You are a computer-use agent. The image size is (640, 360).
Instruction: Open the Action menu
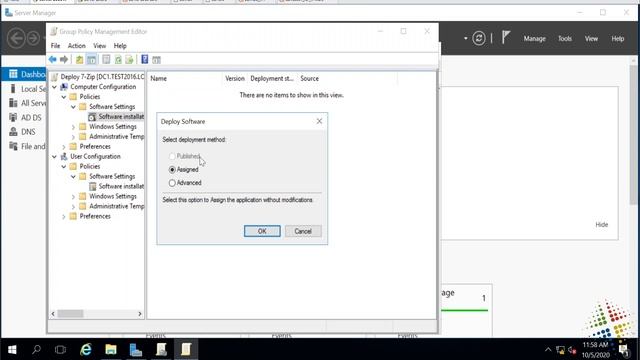pos(77,46)
